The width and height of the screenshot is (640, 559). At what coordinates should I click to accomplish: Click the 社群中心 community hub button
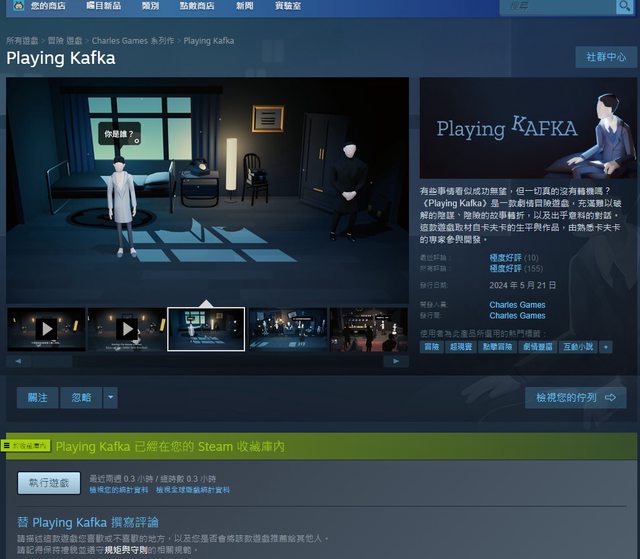click(x=606, y=57)
